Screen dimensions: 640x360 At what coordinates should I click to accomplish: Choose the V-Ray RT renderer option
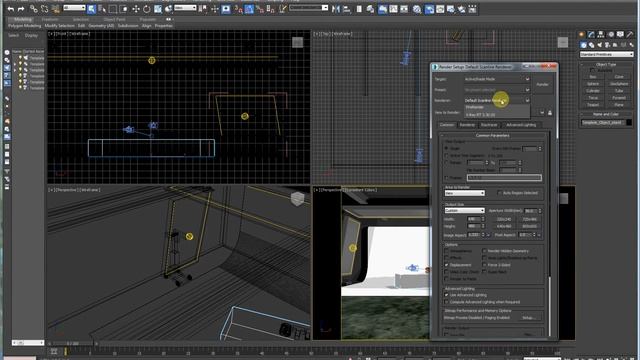[x=497, y=115]
